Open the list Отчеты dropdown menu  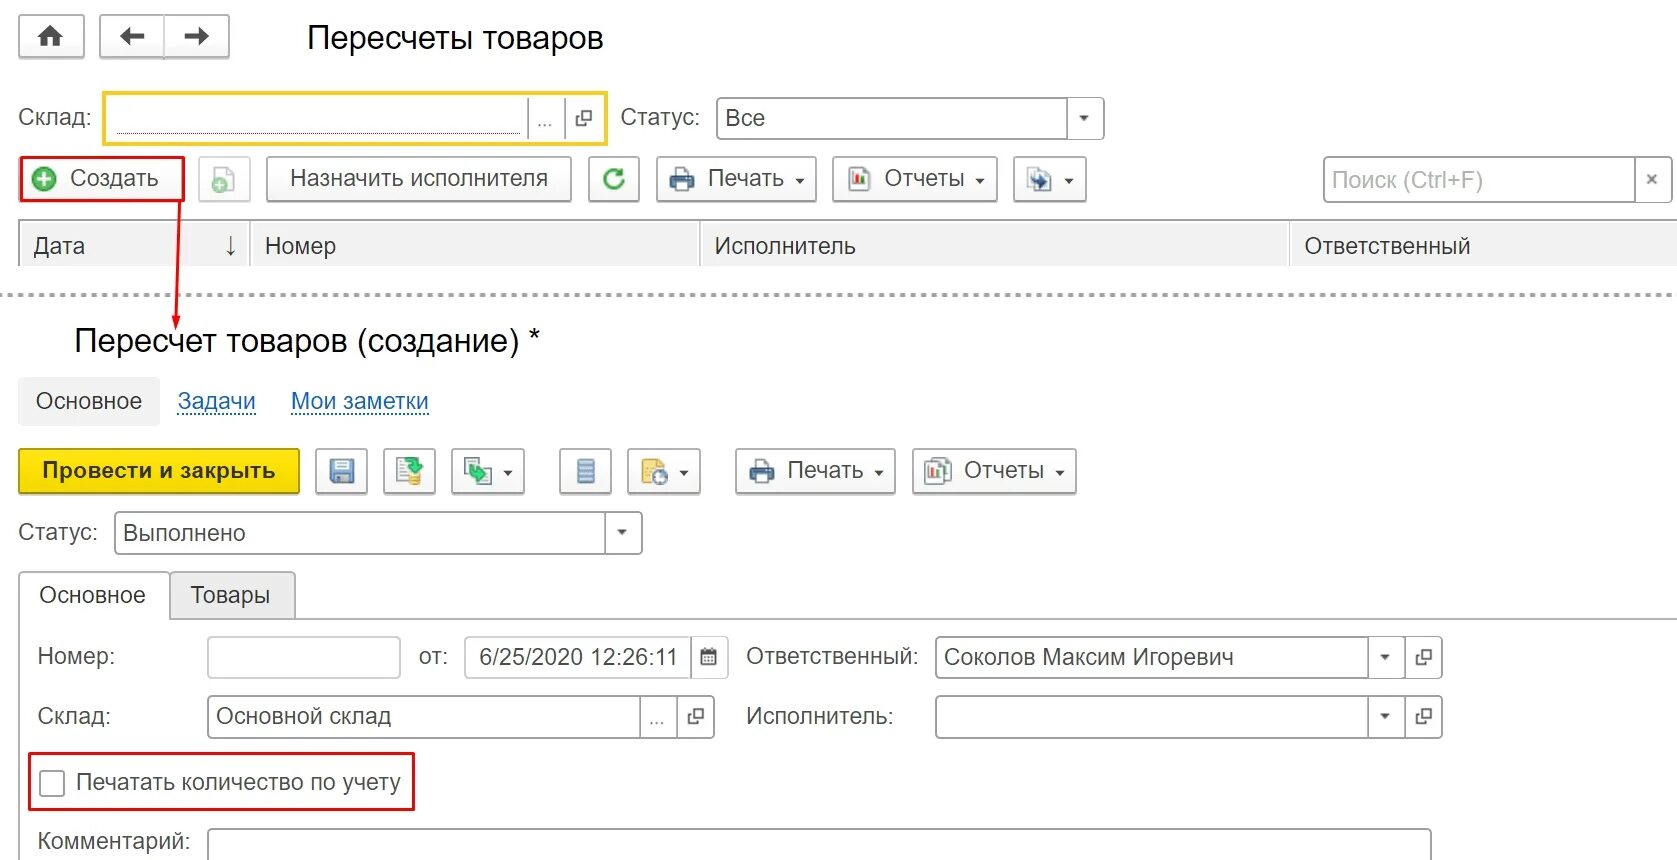915,180
